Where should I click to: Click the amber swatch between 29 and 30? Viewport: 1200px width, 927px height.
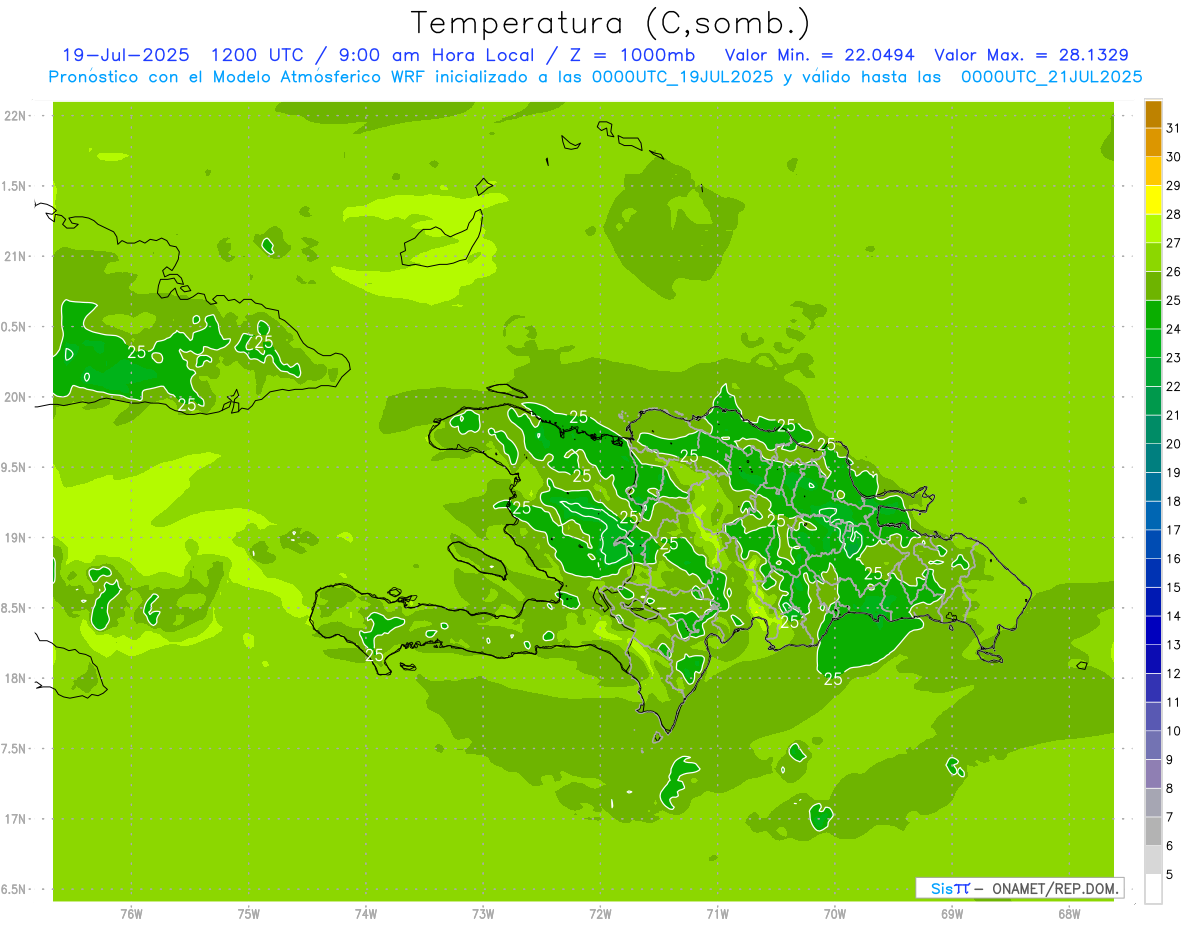pyautogui.click(x=1153, y=172)
